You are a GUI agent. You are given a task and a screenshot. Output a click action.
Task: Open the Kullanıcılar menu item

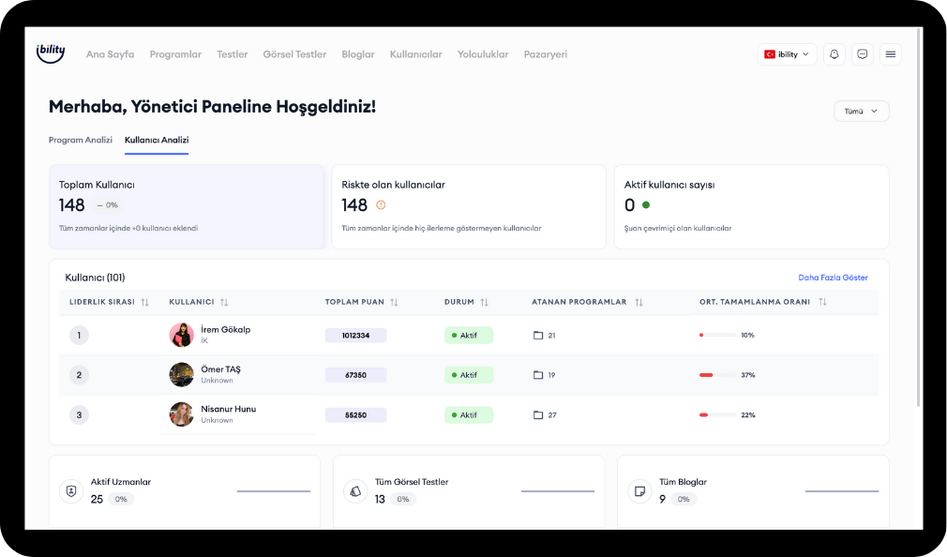415,54
